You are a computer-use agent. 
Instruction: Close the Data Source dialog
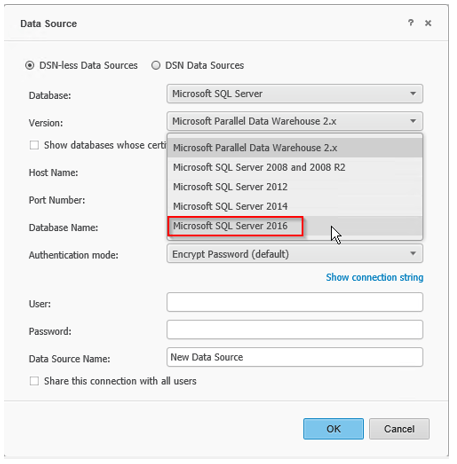click(x=428, y=23)
